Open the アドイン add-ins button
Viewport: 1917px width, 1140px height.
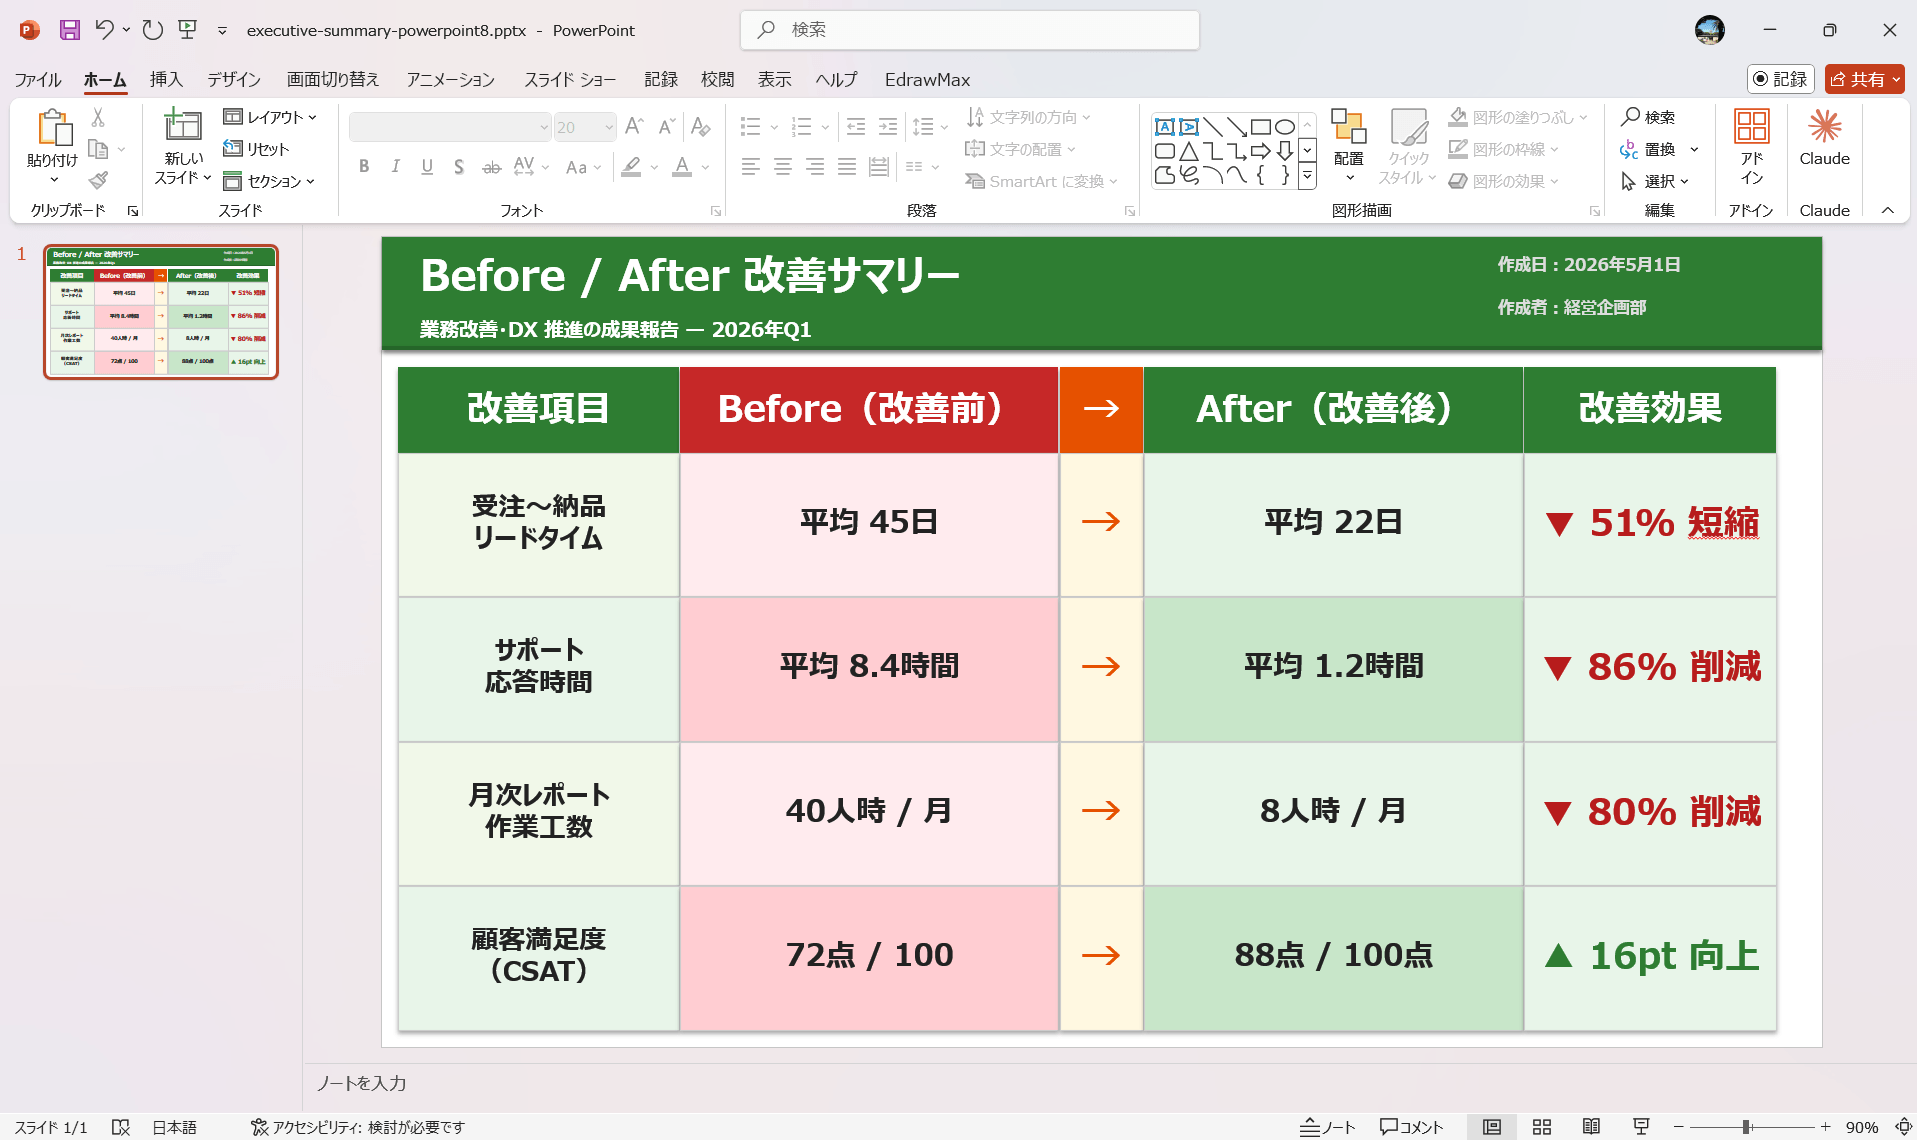point(1751,146)
